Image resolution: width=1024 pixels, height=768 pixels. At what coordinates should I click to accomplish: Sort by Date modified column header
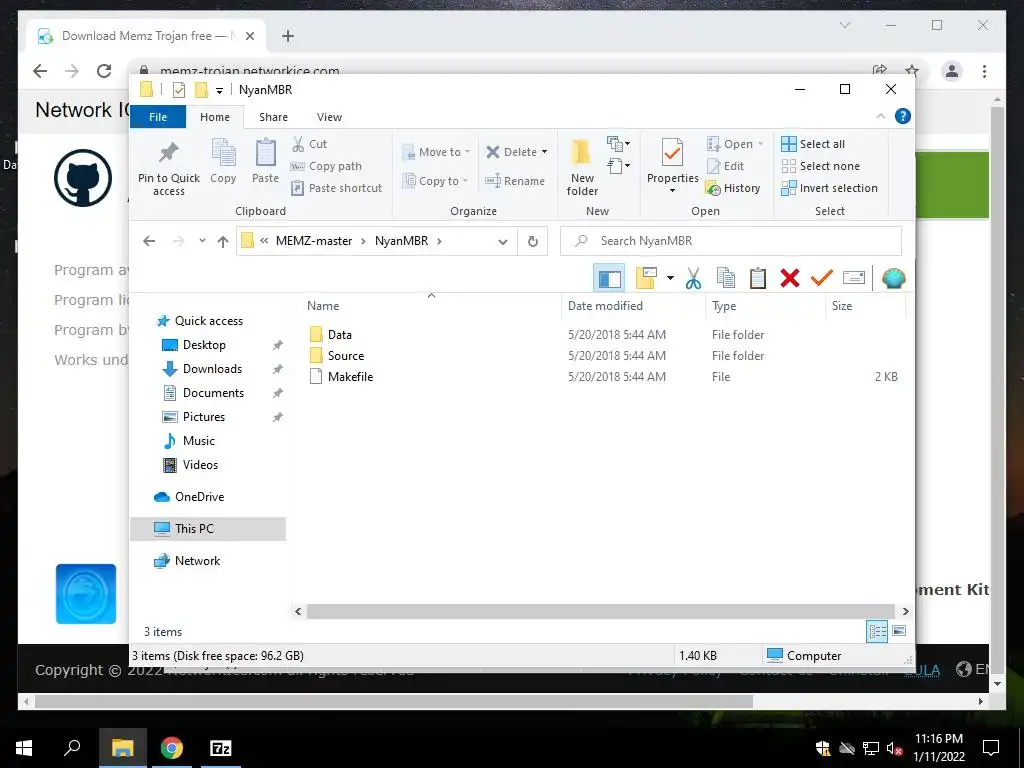(605, 306)
